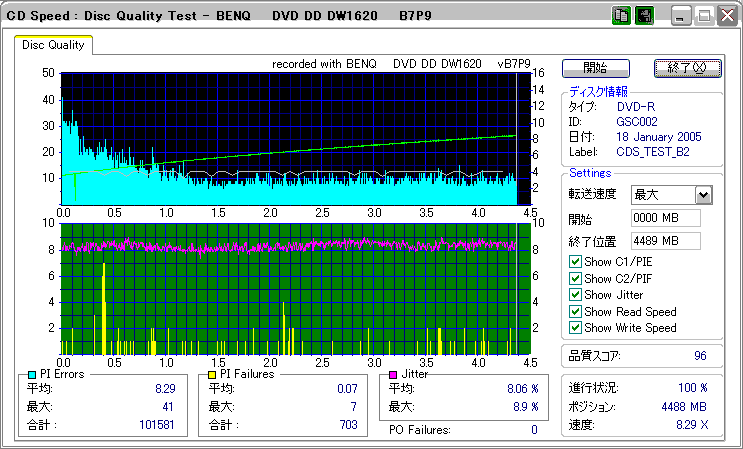Open the 転送速度 speed dropdown
Viewport: 743px width, 449px height.
click(x=704, y=195)
